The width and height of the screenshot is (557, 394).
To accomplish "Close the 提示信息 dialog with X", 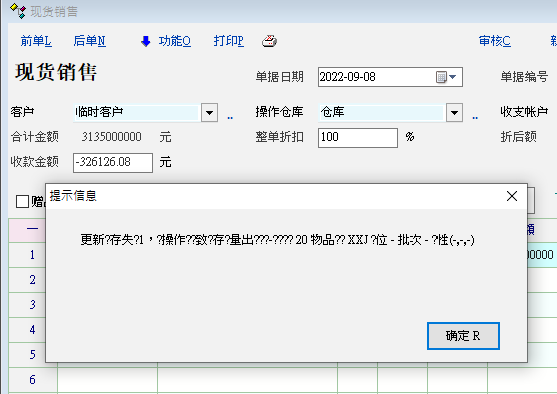I will 512,196.
